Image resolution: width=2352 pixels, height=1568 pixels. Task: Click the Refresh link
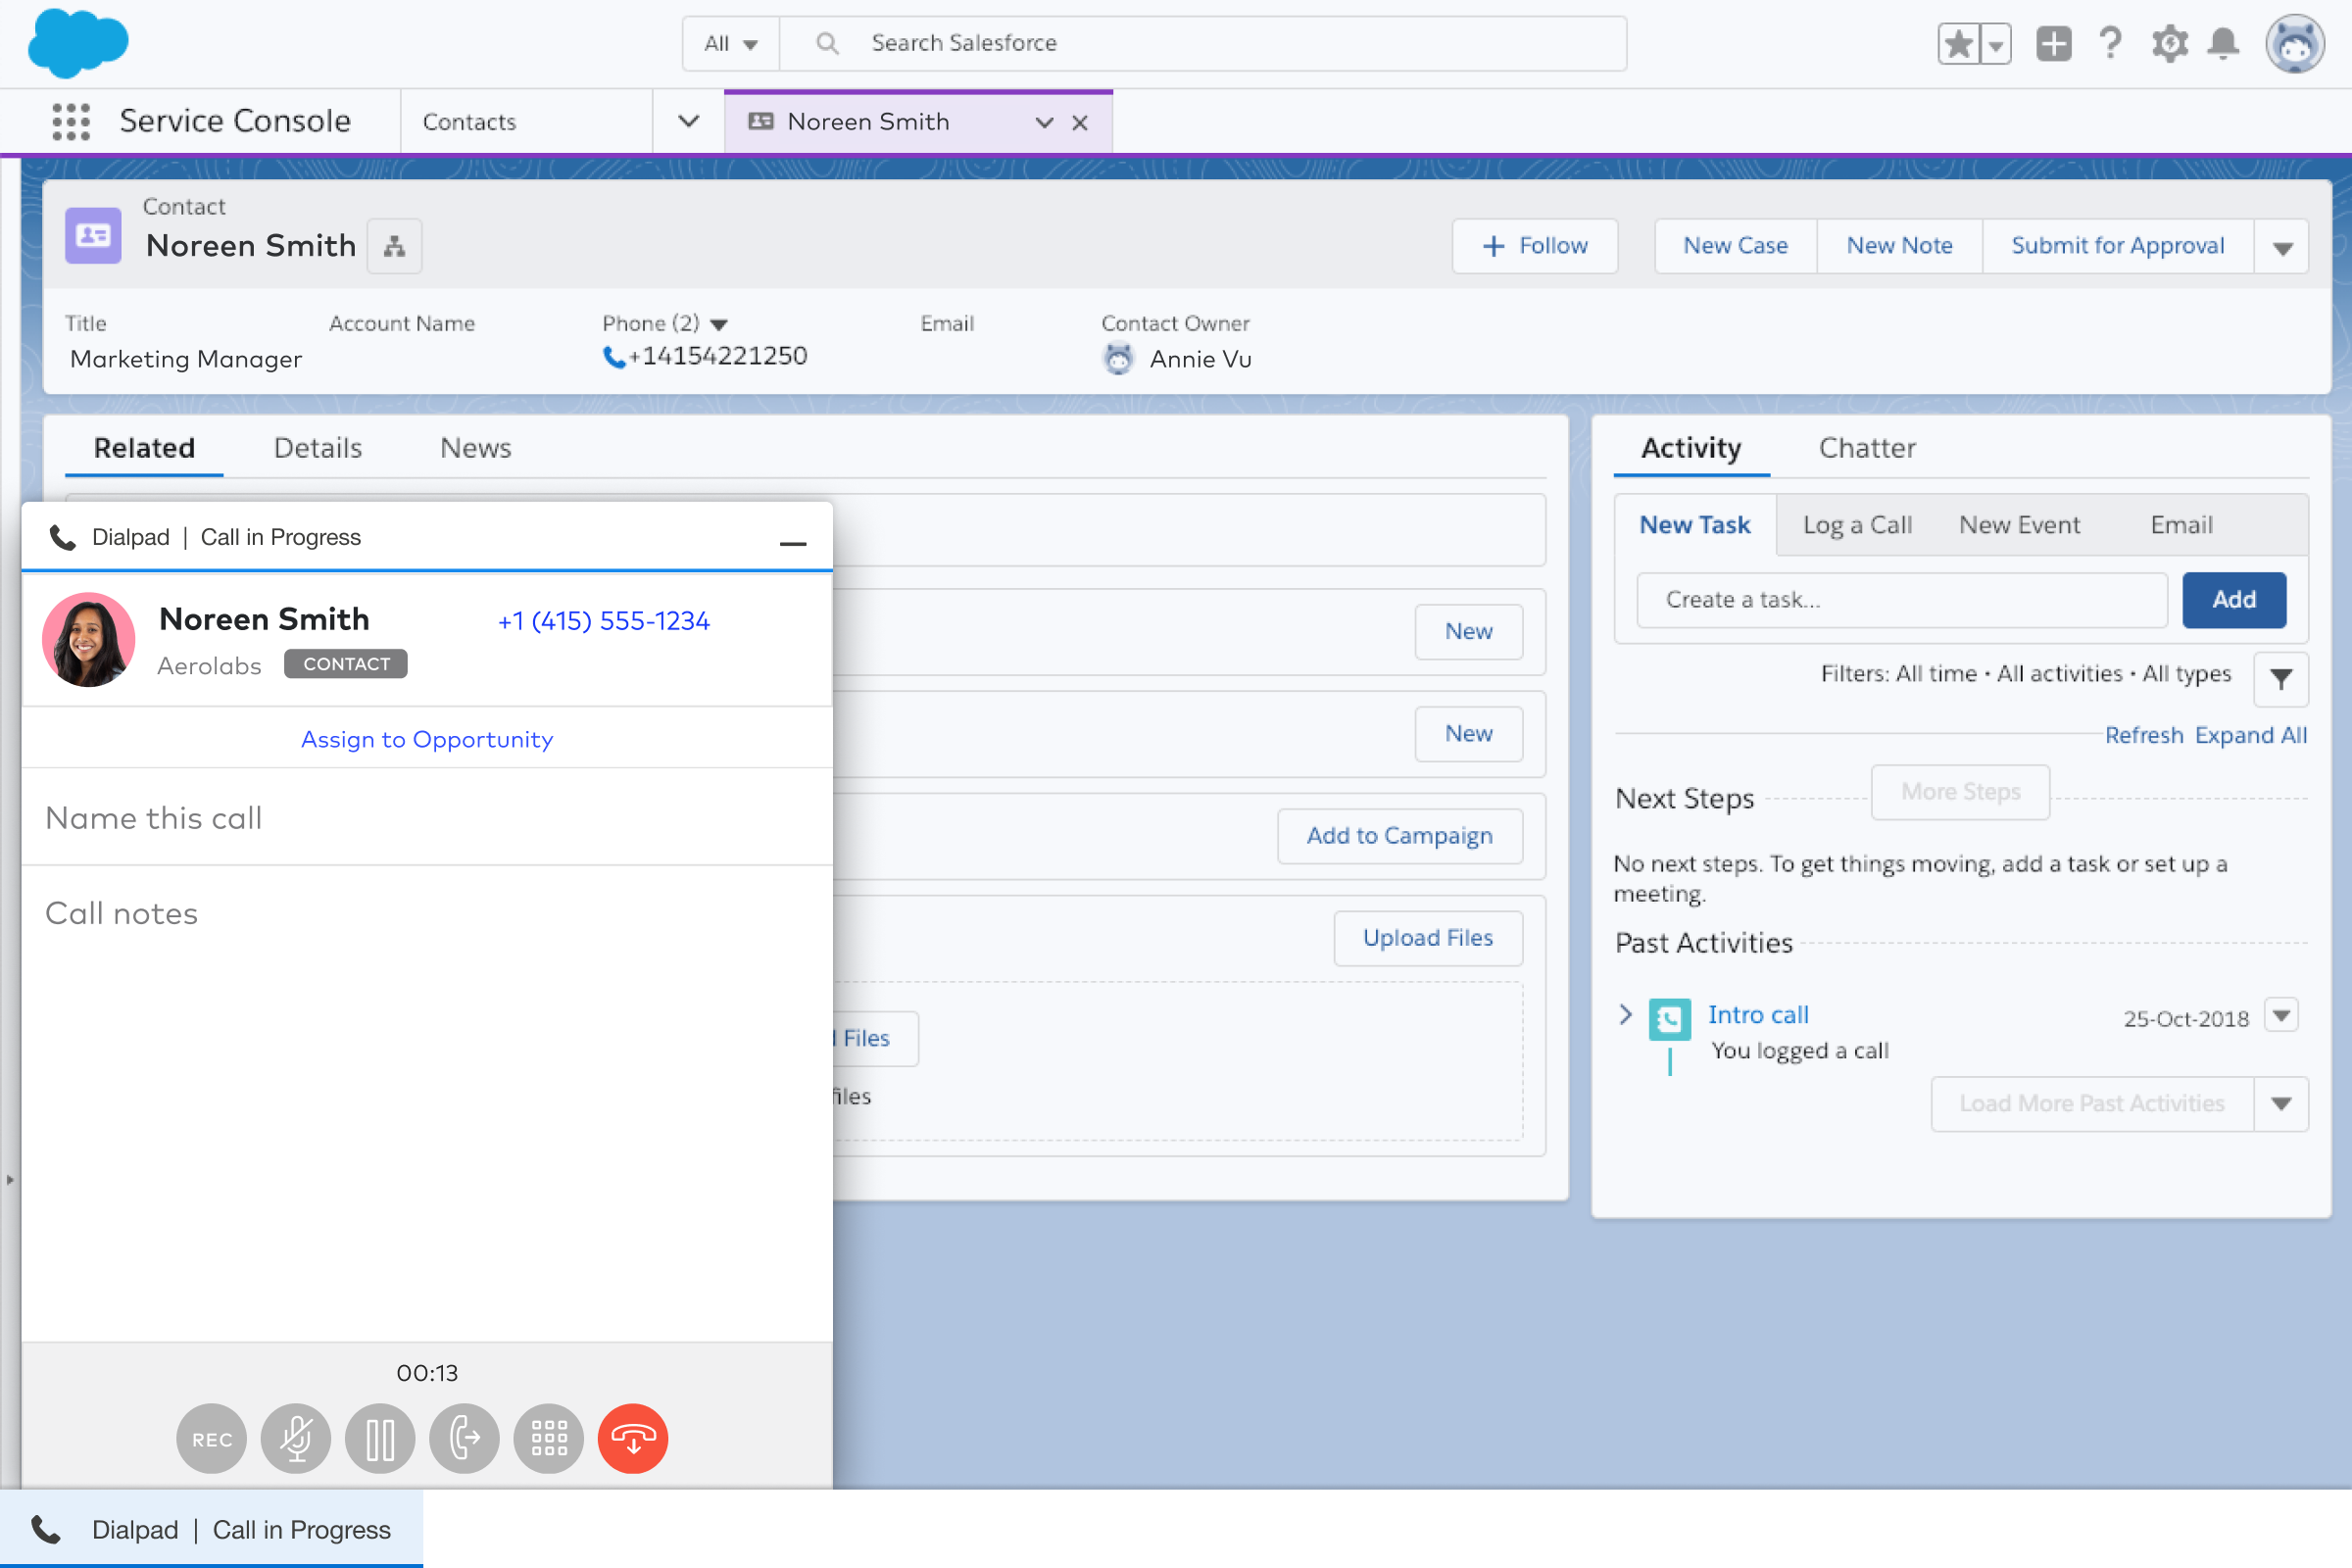[x=2144, y=735]
